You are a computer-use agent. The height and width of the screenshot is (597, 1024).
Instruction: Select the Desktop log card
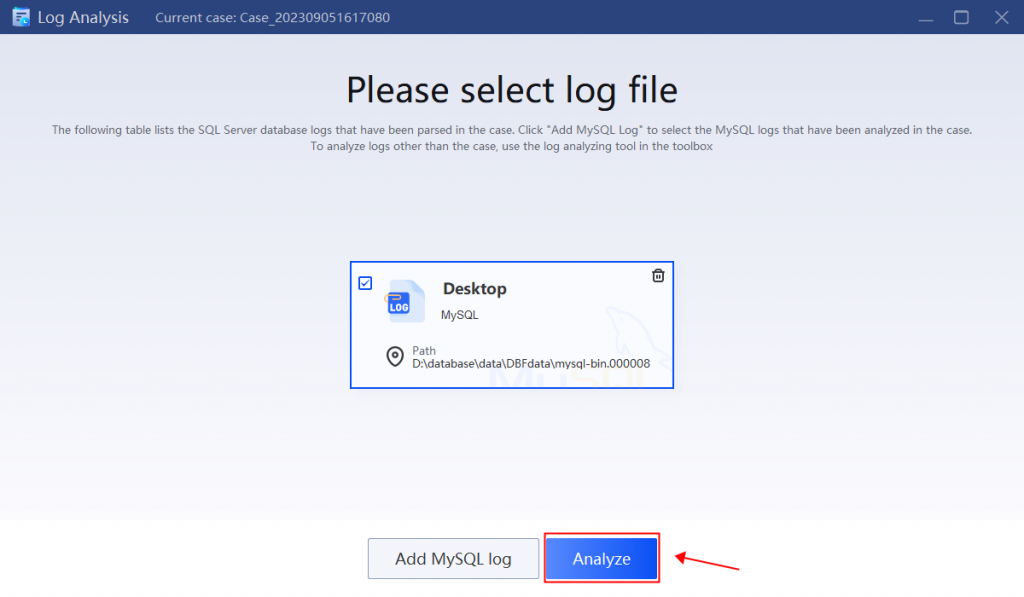click(511, 324)
